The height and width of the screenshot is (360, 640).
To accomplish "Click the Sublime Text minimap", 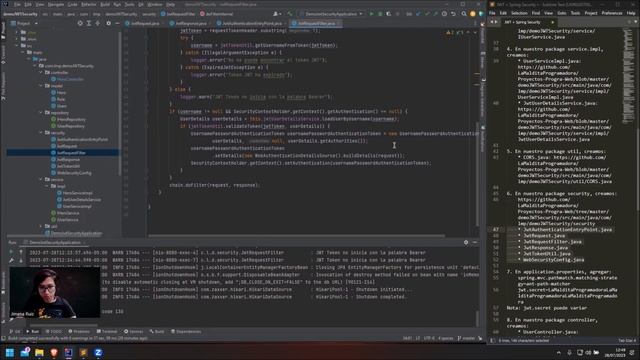I will click(629, 76).
